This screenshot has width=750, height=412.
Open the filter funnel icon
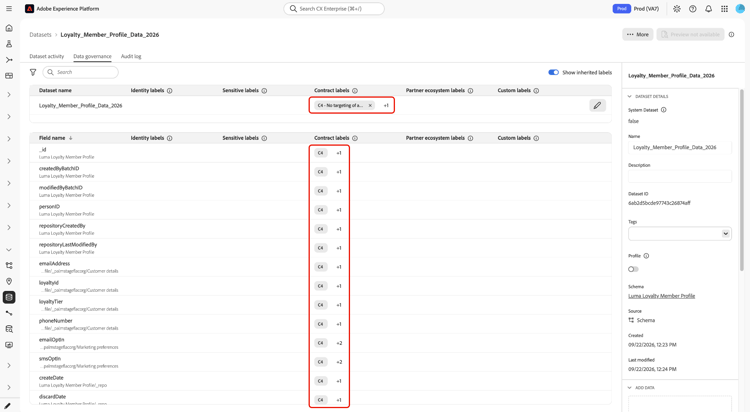point(33,72)
